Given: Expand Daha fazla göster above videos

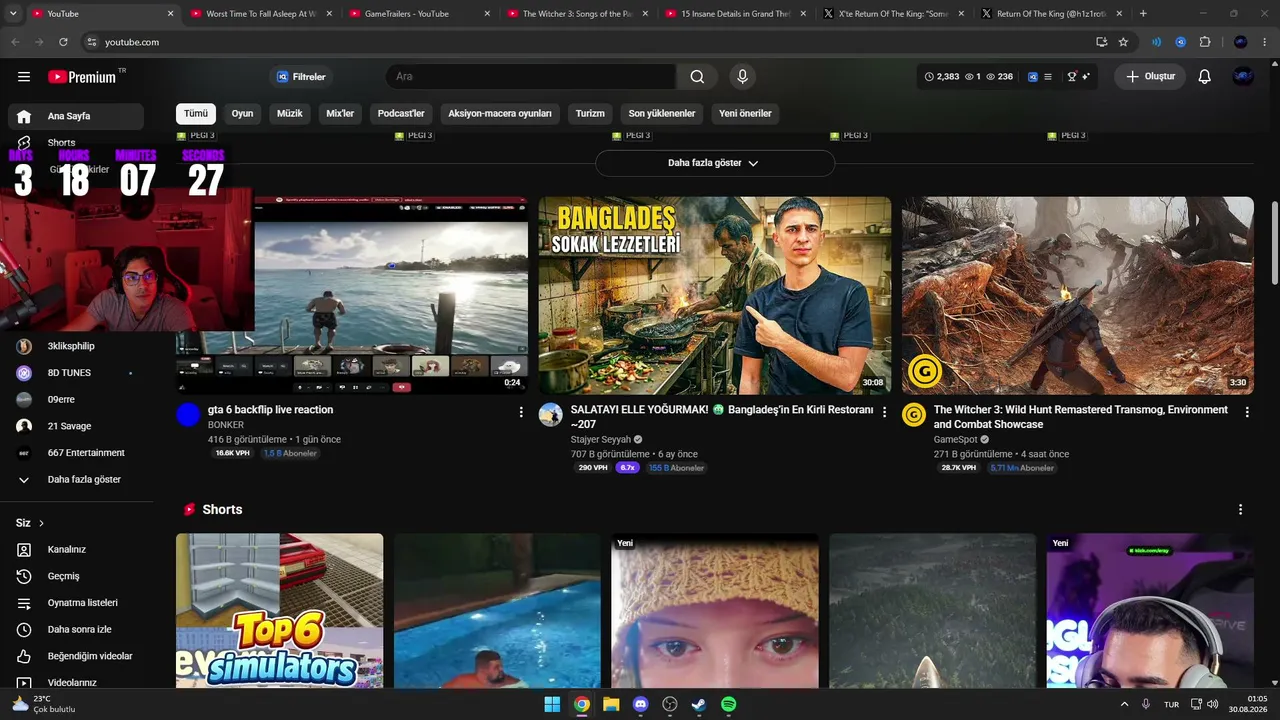Looking at the screenshot, I should click(714, 163).
